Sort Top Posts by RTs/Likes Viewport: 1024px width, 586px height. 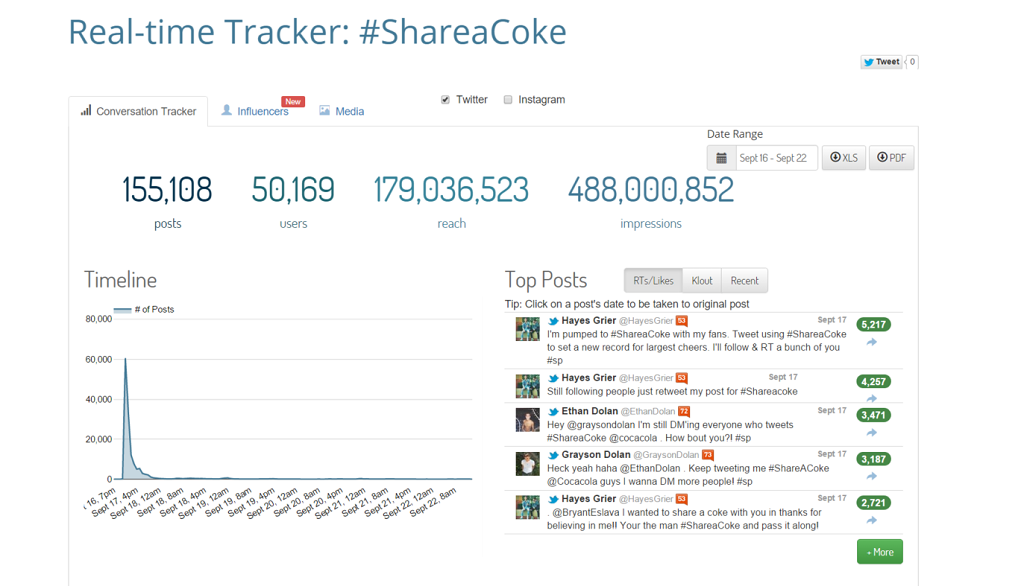click(x=653, y=281)
